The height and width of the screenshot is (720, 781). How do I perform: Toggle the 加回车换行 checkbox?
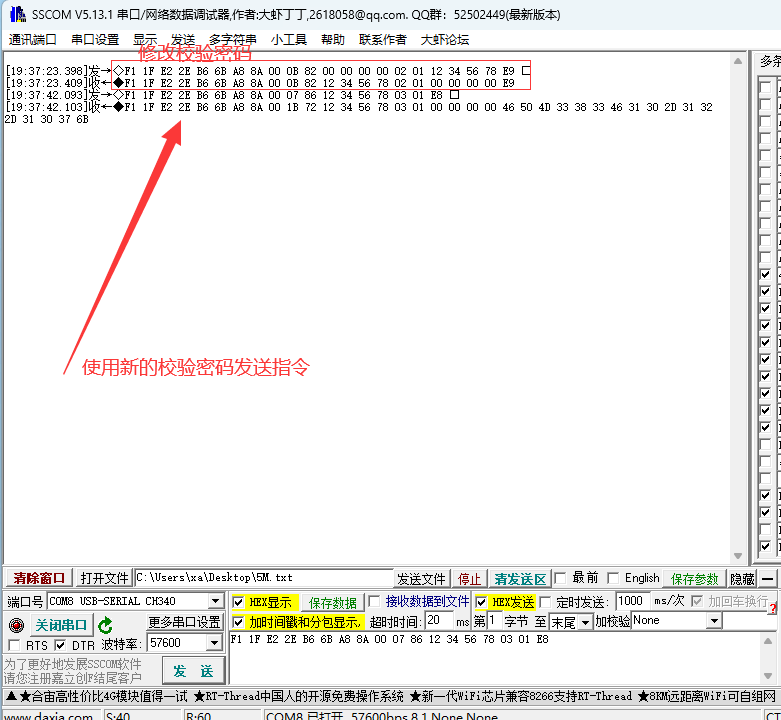[x=697, y=601]
